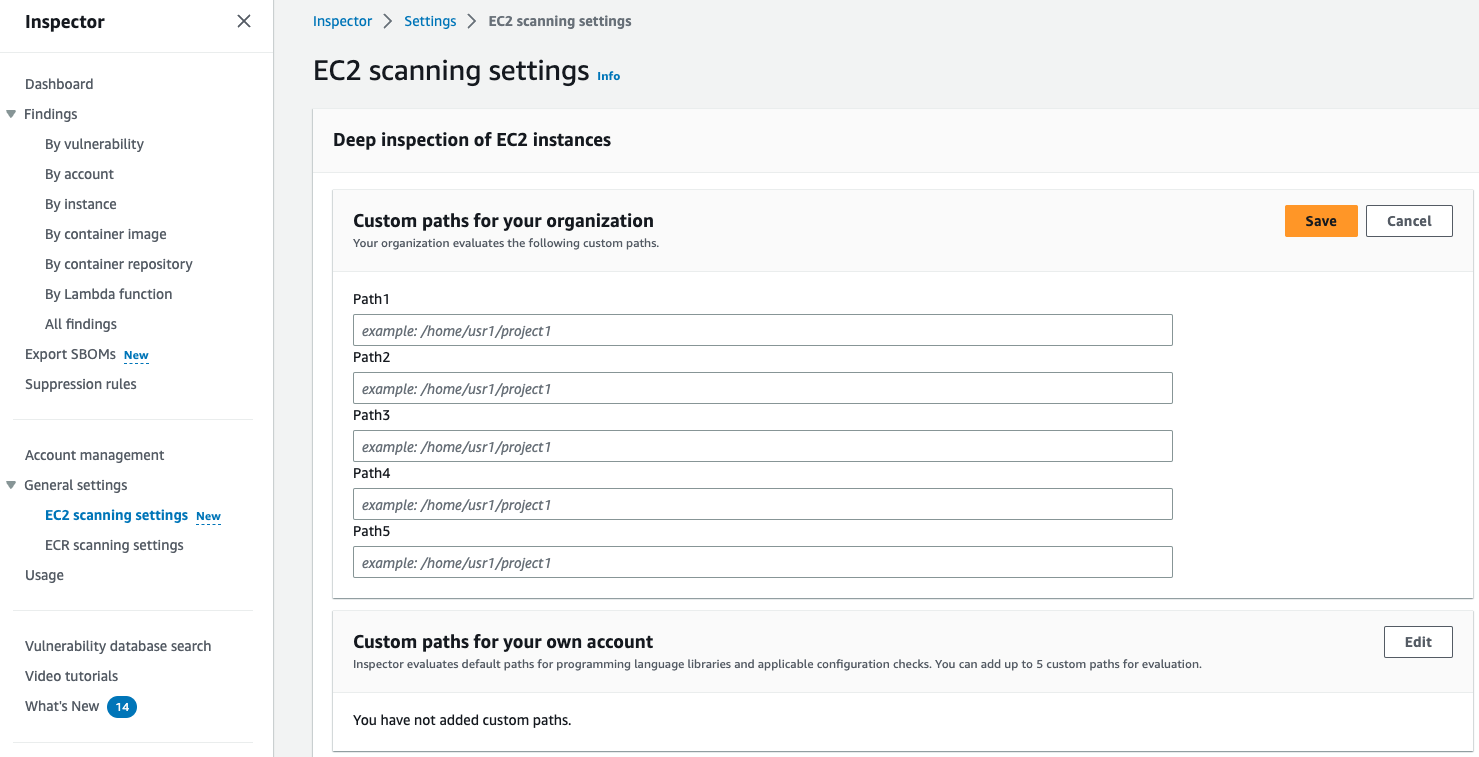View findings By container repository
Screen dimensions: 1479x757
pyautogui.click(x=119, y=264)
